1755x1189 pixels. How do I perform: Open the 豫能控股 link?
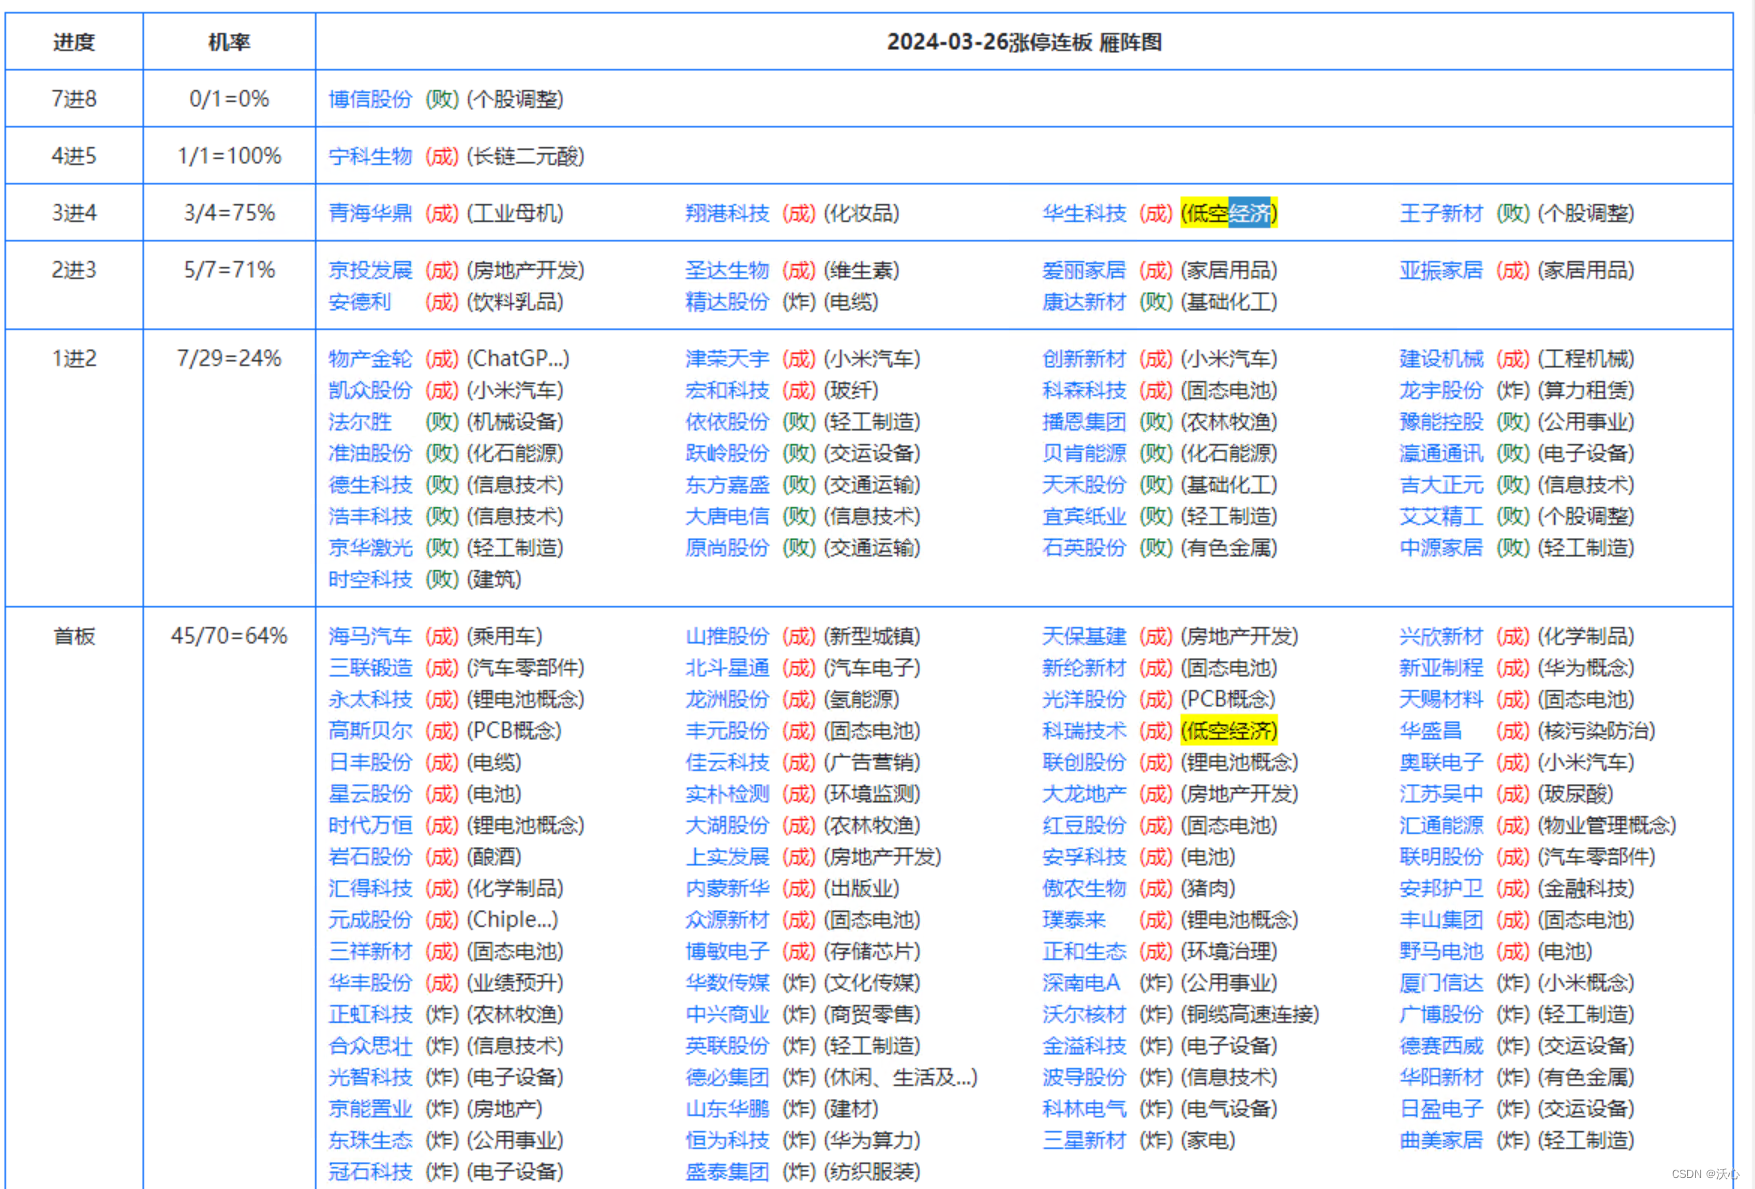pos(1441,422)
